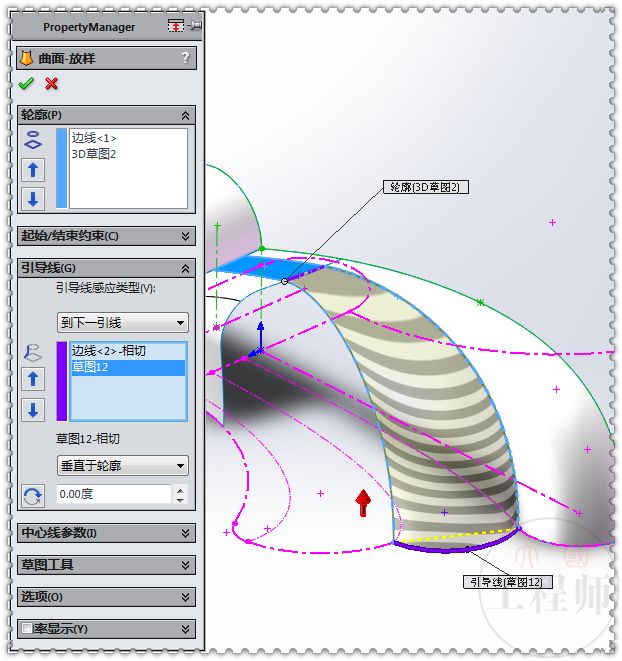This screenshot has width=622, height=661.
Task: Click the 引导线(草图12) callout label
Action: (508, 582)
